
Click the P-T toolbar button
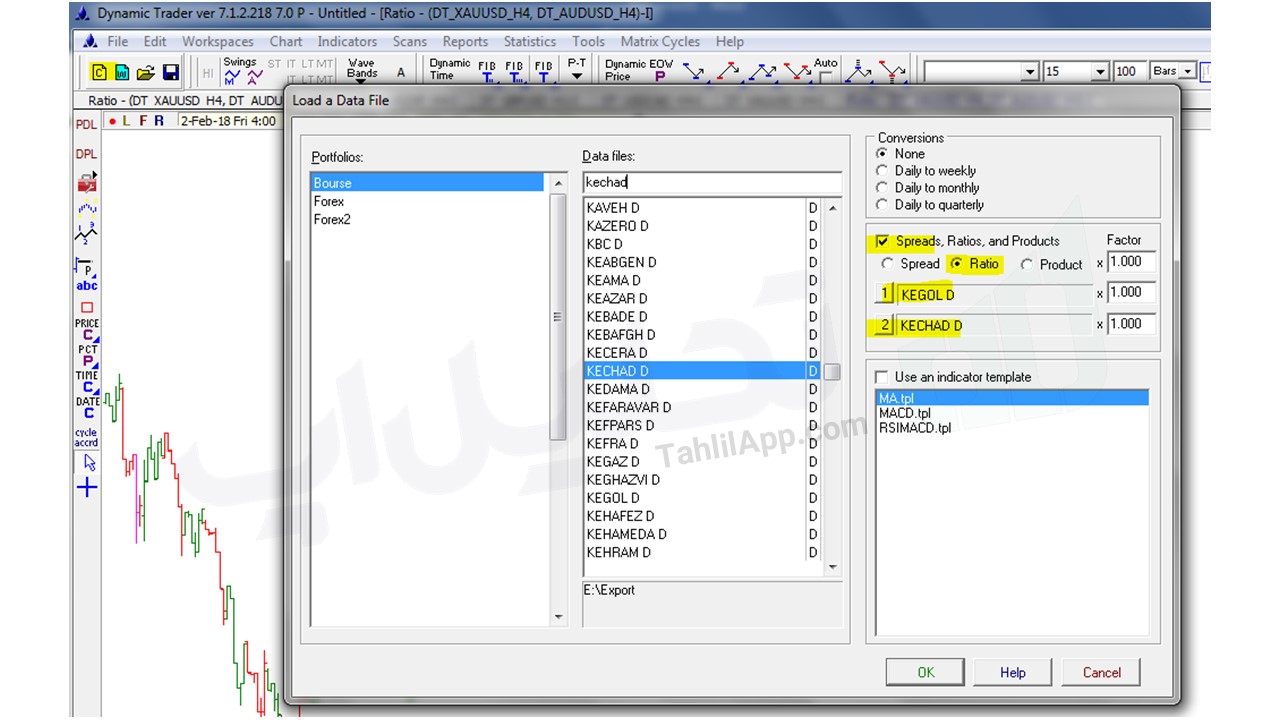(x=577, y=70)
